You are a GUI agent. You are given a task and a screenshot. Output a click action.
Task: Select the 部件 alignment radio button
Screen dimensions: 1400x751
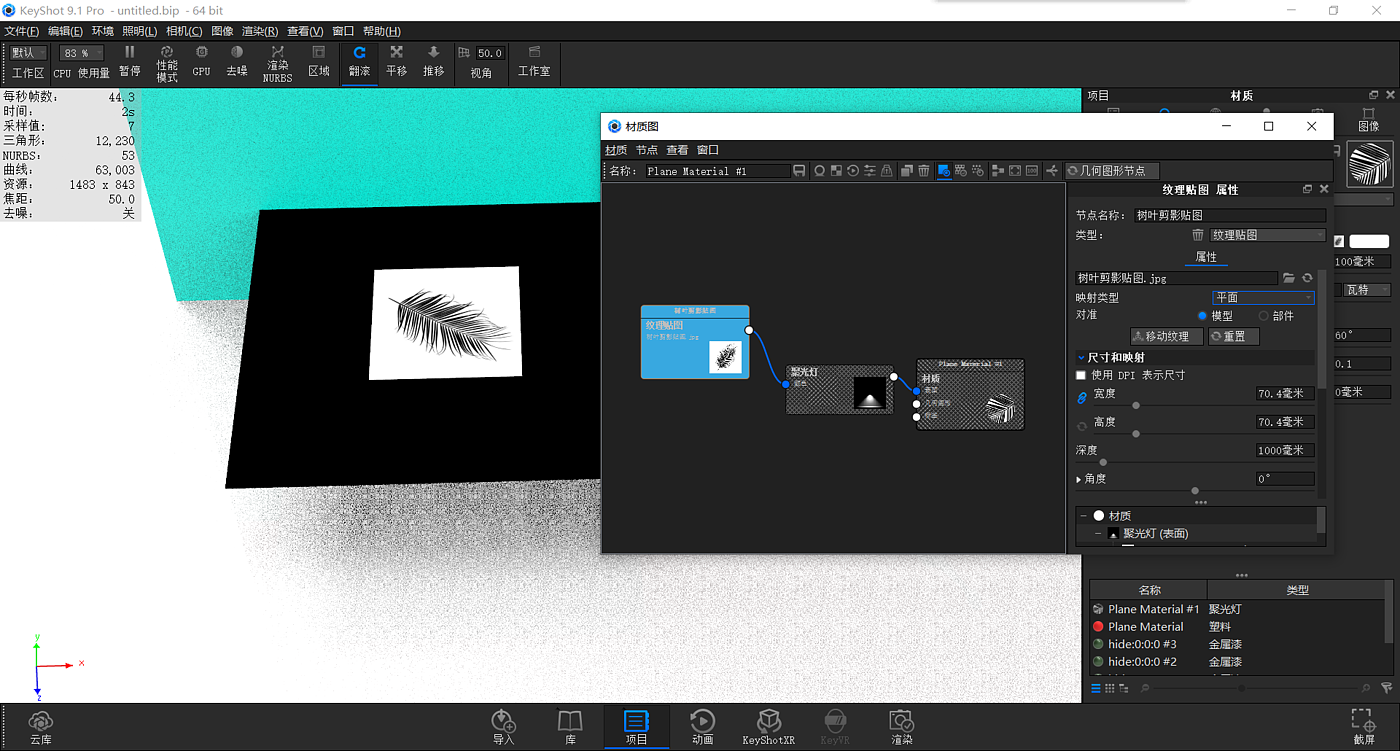click(x=1263, y=316)
